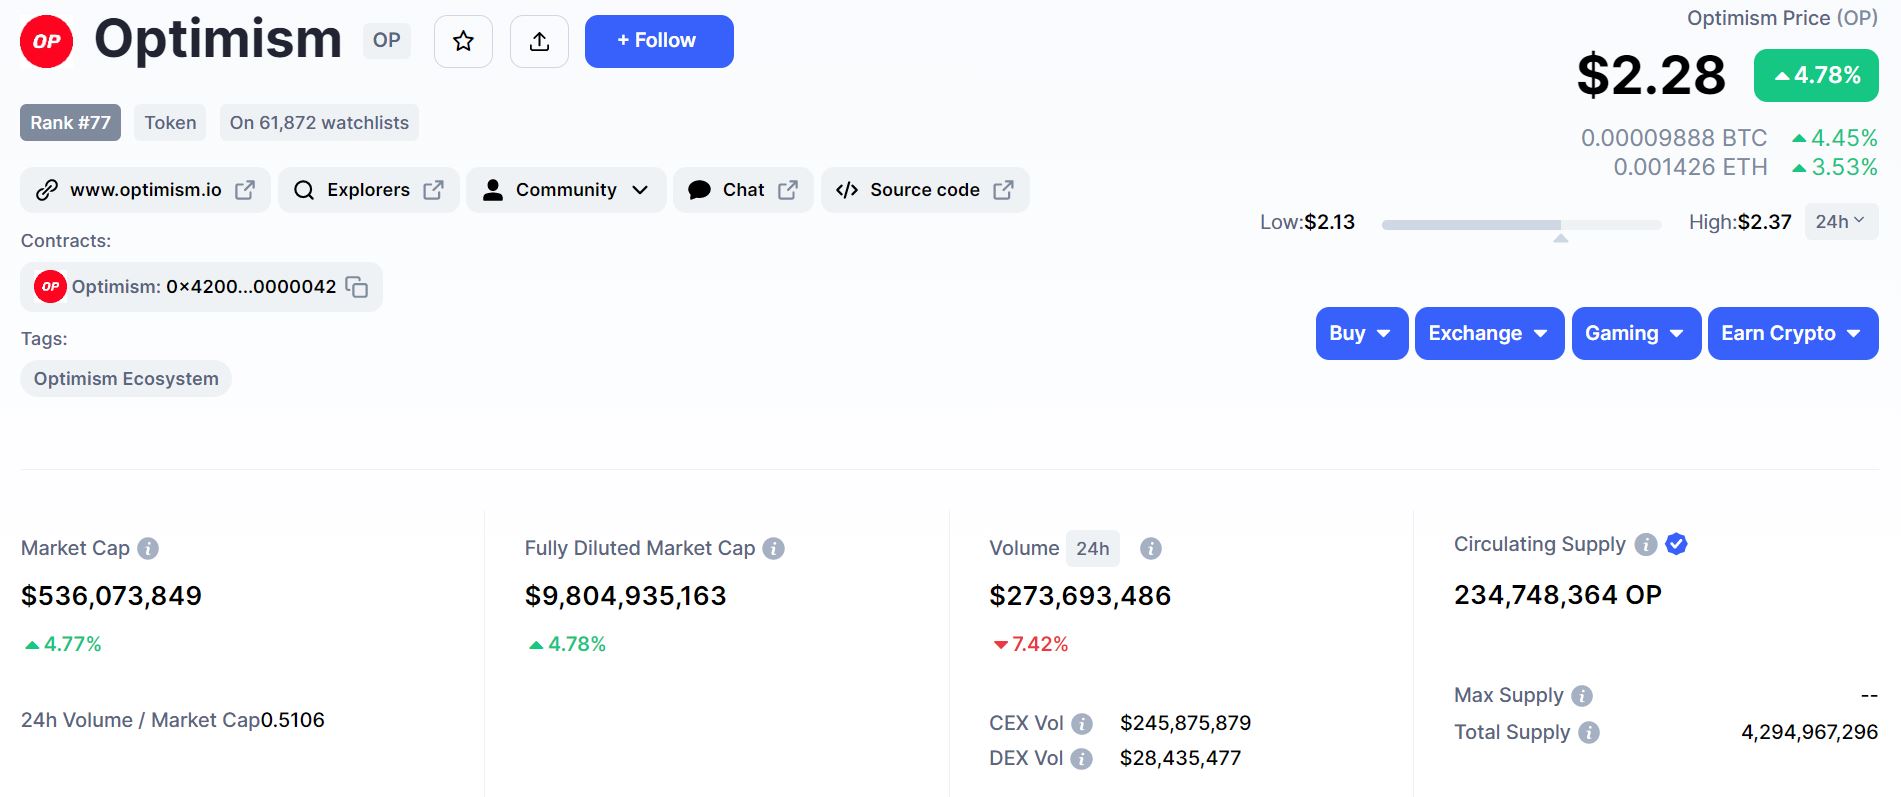Click the total supply value 4,294,967,296

(1809, 732)
